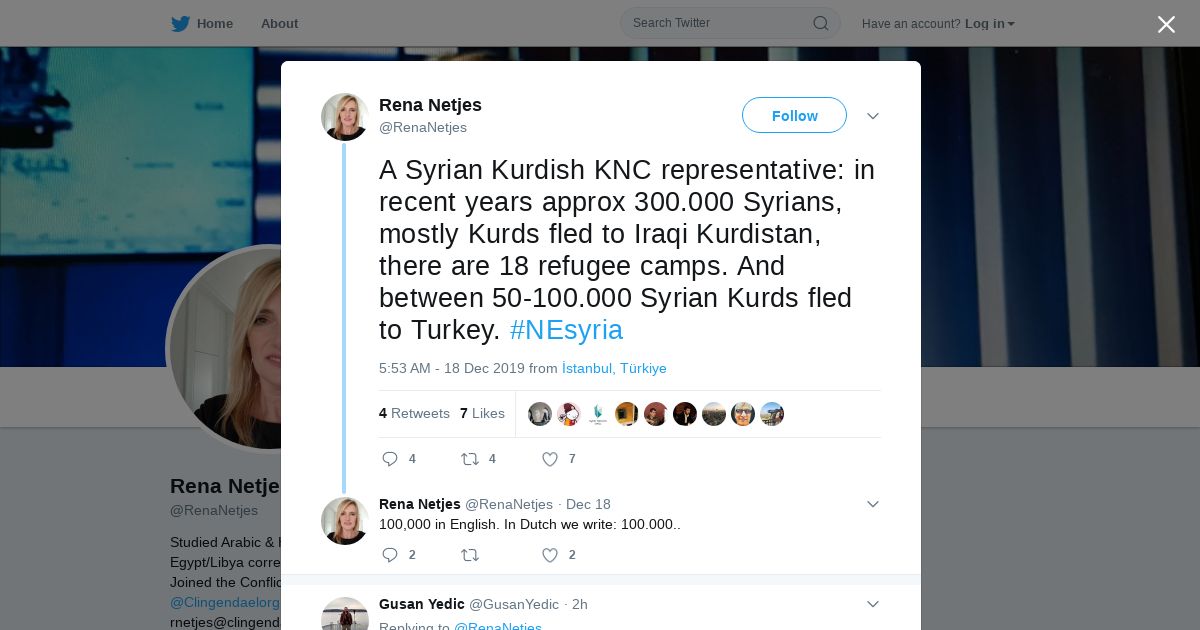Retweet the main KNC tweet
This screenshot has height=630, width=1200.
coord(469,459)
